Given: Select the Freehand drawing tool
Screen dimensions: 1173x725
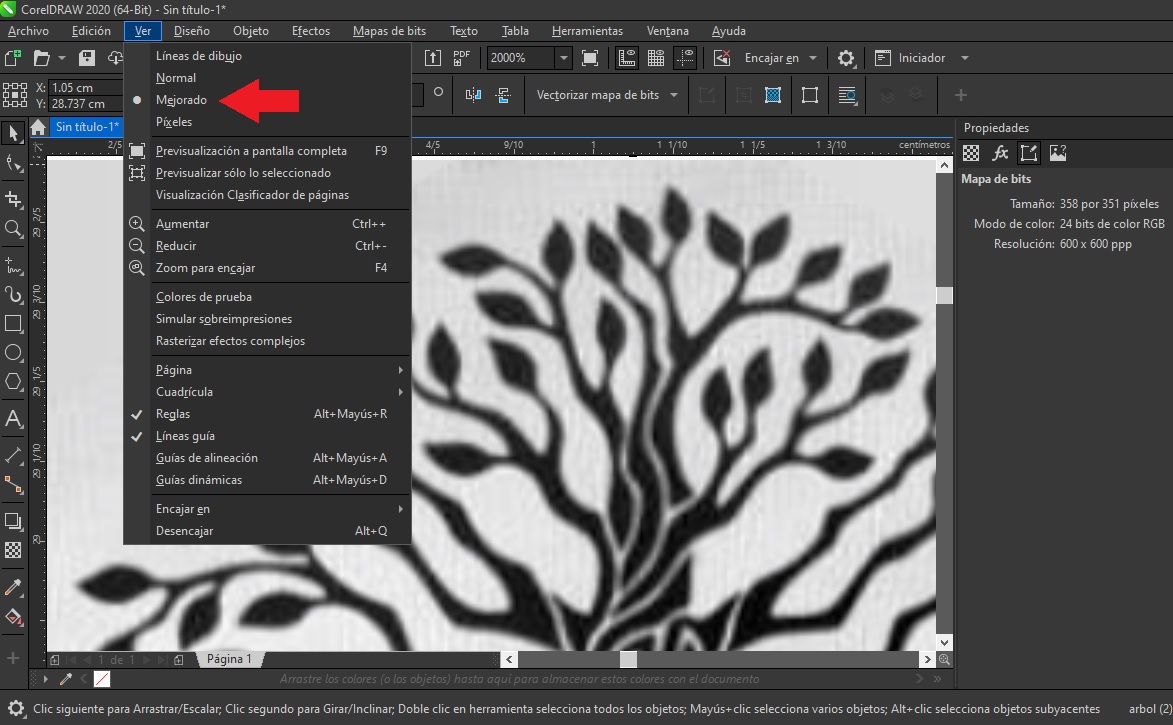Looking at the screenshot, I should [13, 265].
